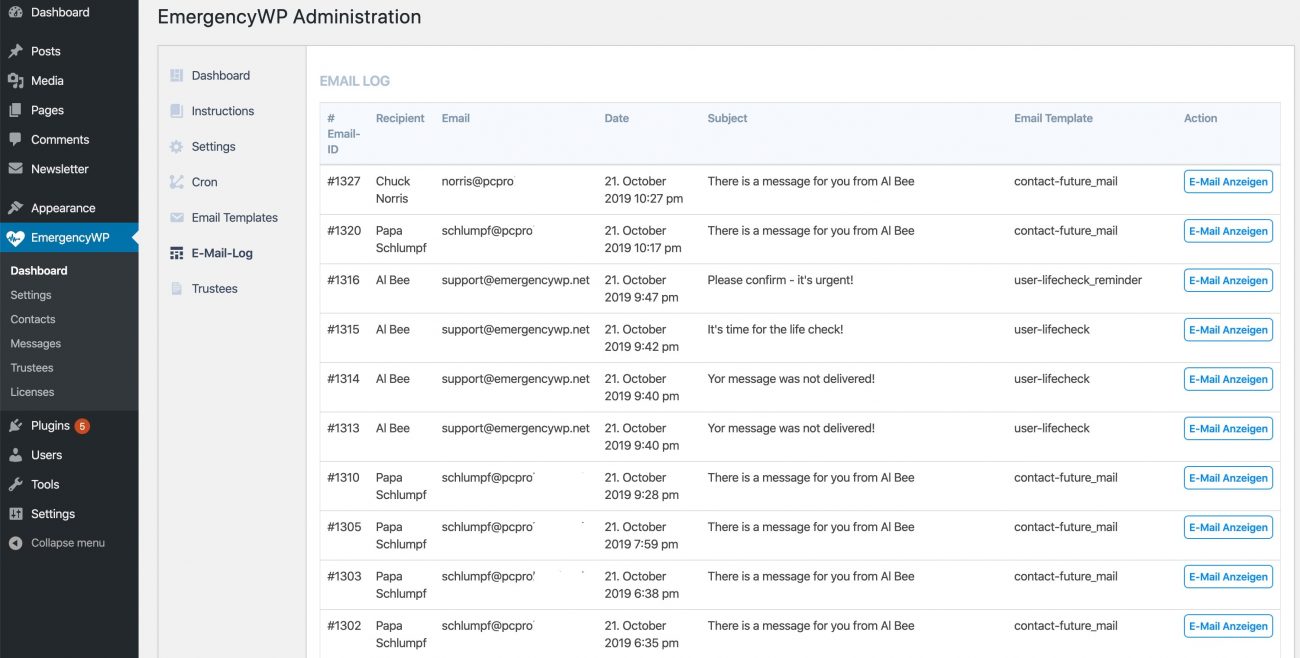The image size is (1300, 658).
Task: Click E-Mail Anzeigen for email #1303
Action: pyautogui.click(x=1228, y=577)
